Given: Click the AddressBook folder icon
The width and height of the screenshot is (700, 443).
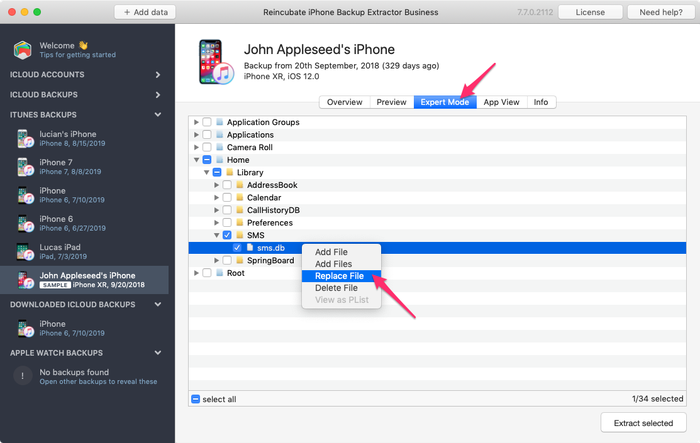Looking at the screenshot, I should (240, 184).
